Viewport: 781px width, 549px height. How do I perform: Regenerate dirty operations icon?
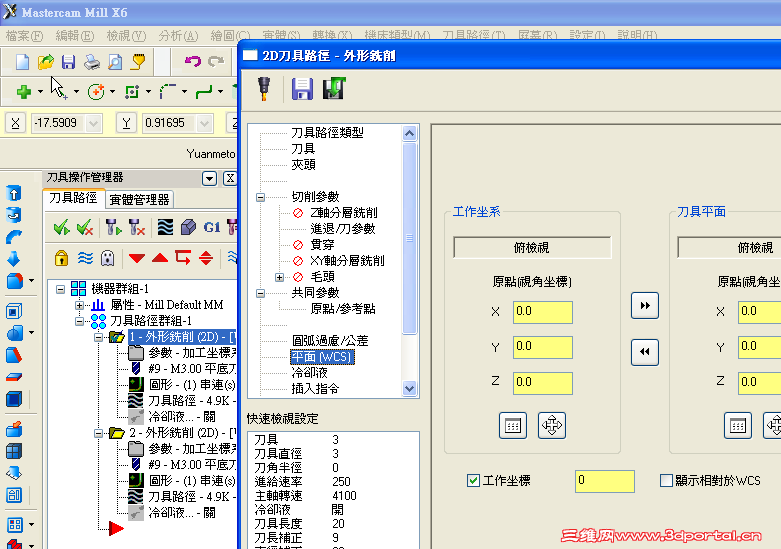136,228
